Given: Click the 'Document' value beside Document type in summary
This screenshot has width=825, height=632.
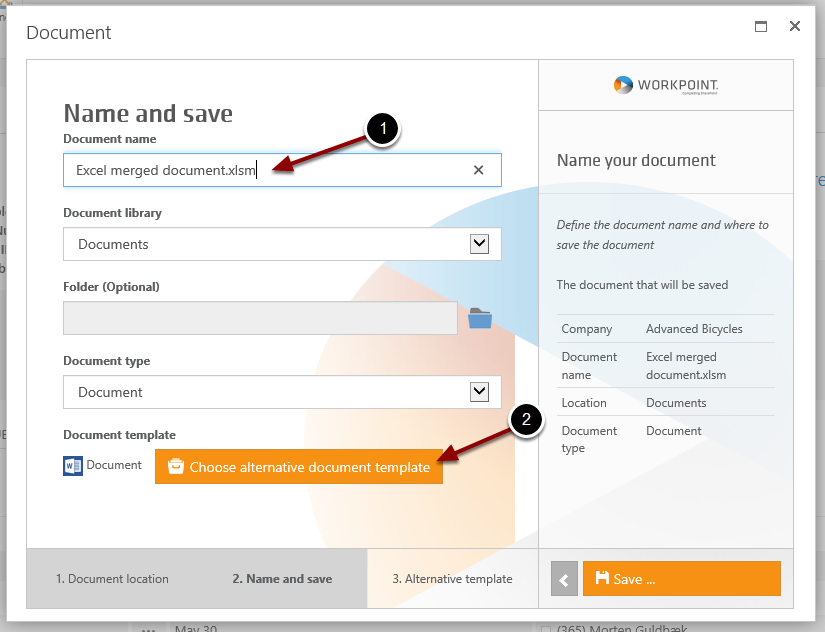Looking at the screenshot, I should coord(673,431).
